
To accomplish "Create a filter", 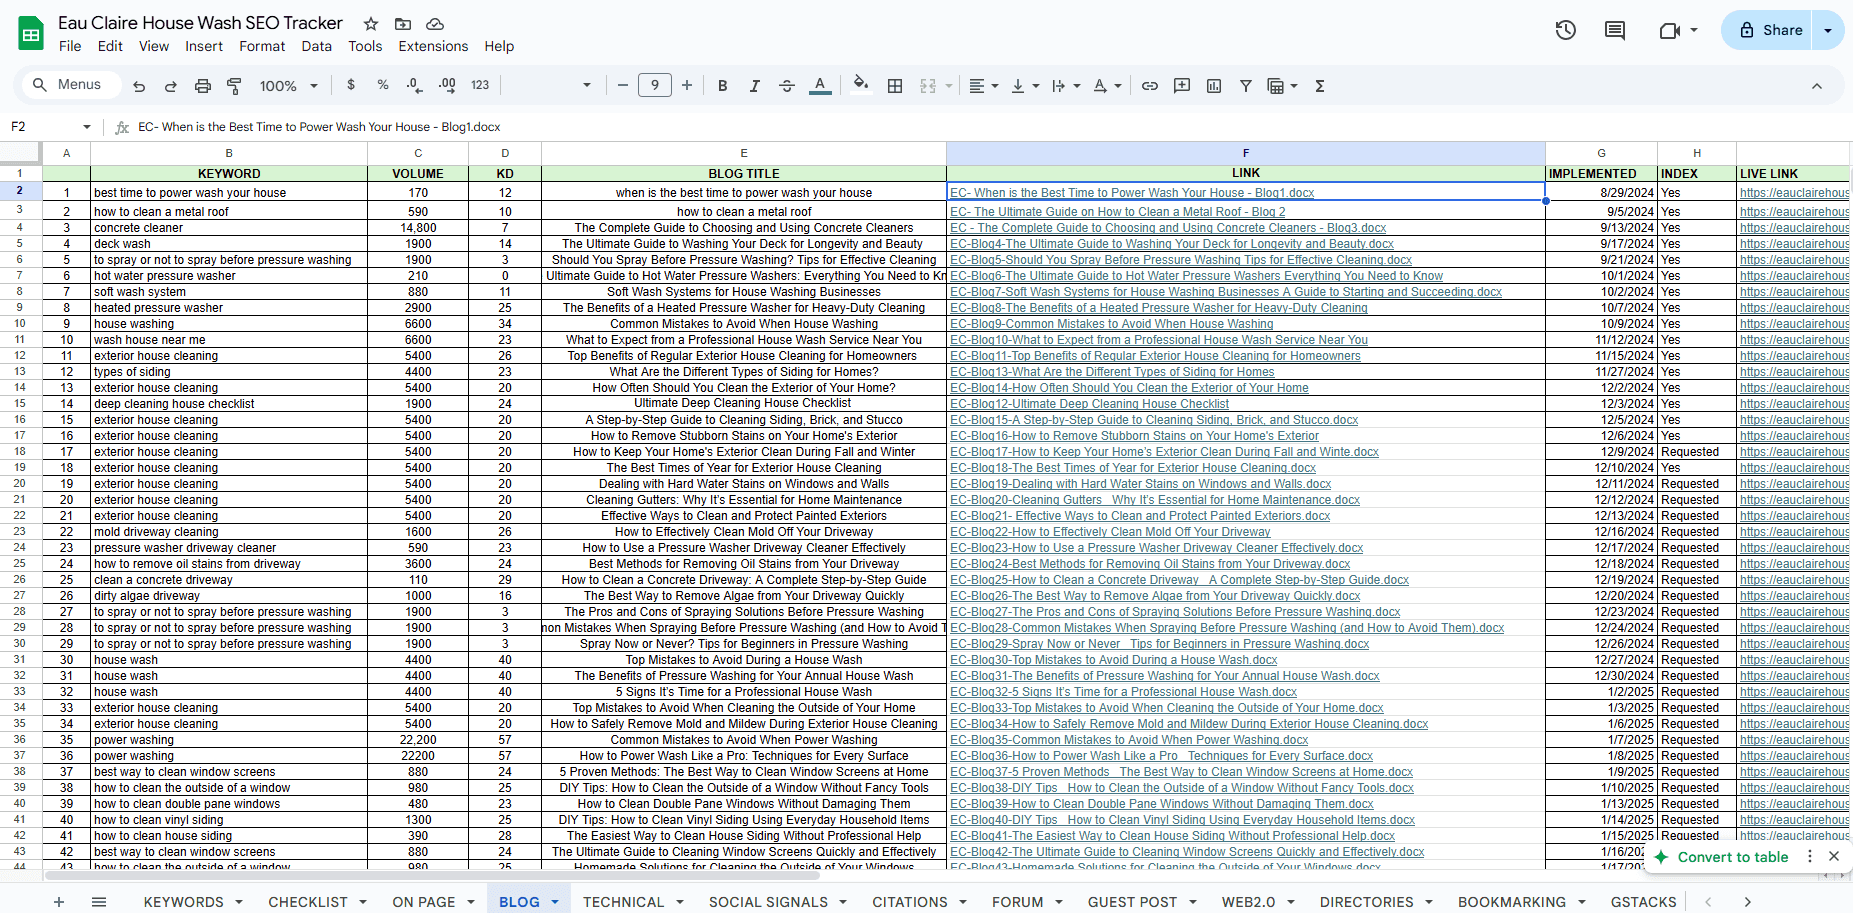I will 1246,86.
